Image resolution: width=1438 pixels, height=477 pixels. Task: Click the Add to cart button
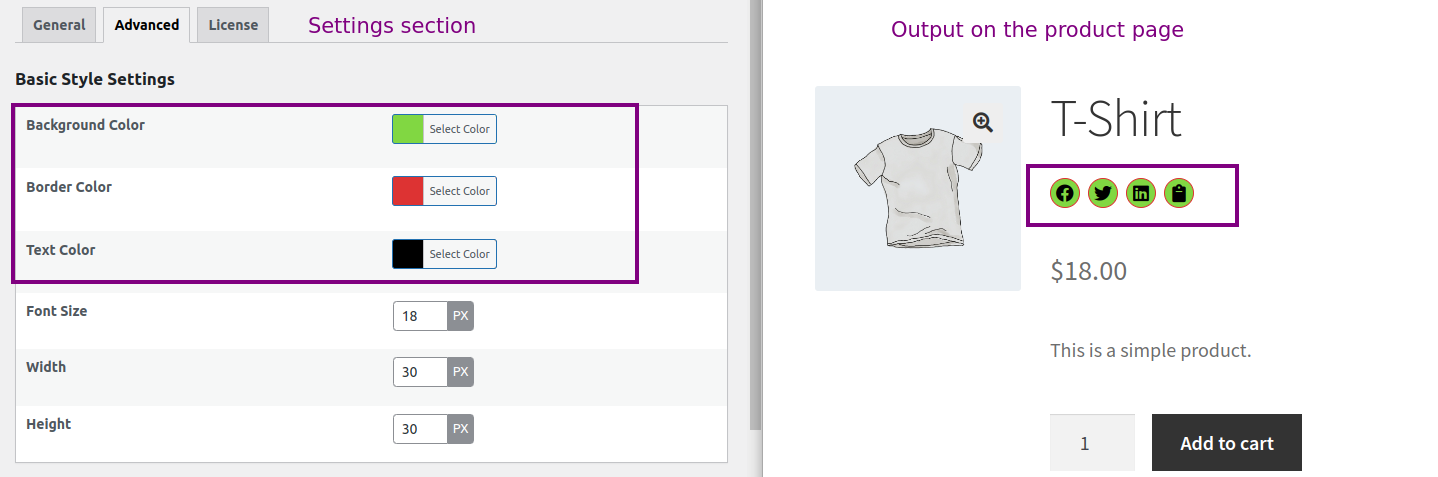1227,443
